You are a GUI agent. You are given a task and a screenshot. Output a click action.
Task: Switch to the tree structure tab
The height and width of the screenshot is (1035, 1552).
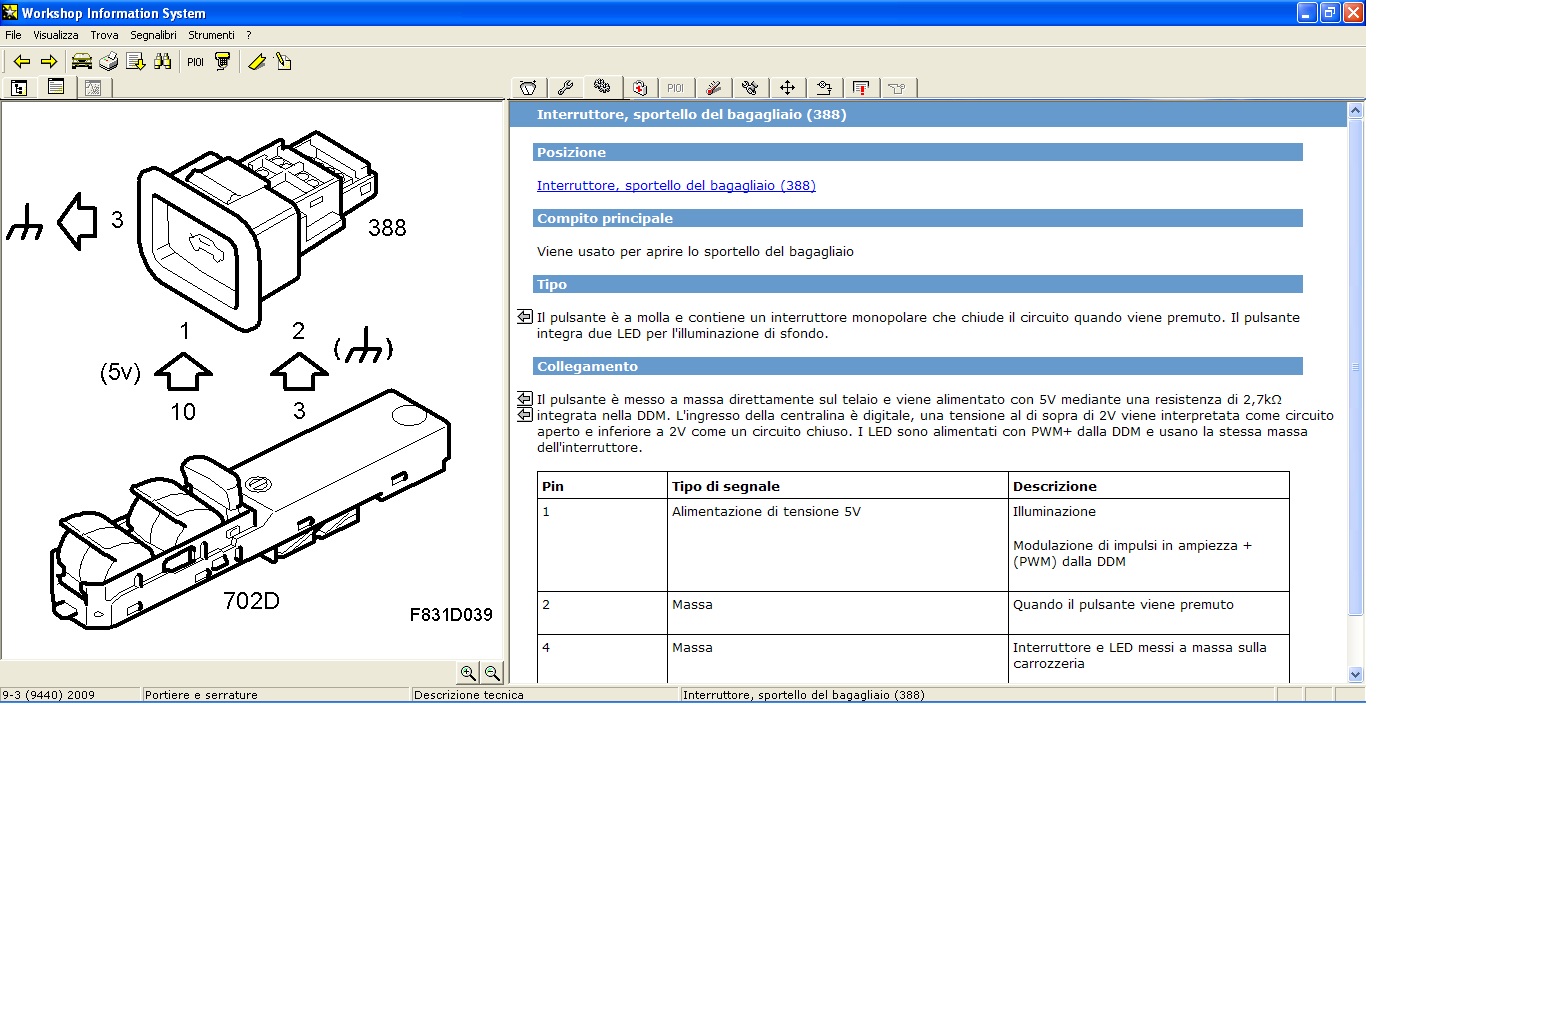click(x=19, y=88)
